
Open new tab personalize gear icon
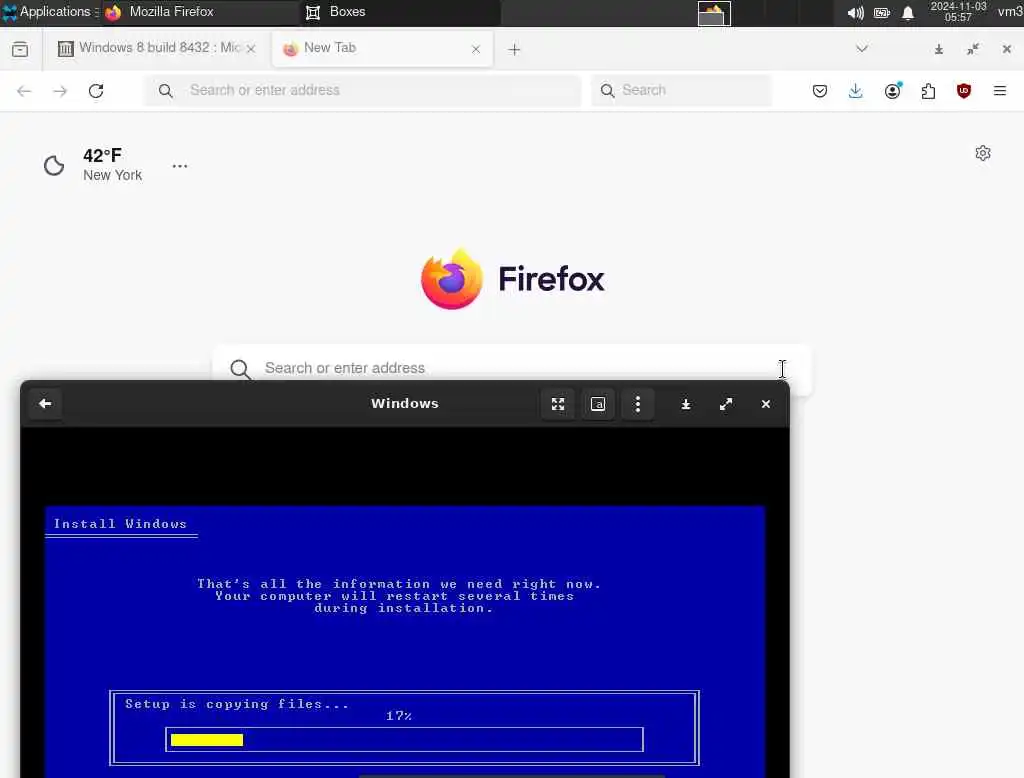pyautogui.click(x=983, y=153)
